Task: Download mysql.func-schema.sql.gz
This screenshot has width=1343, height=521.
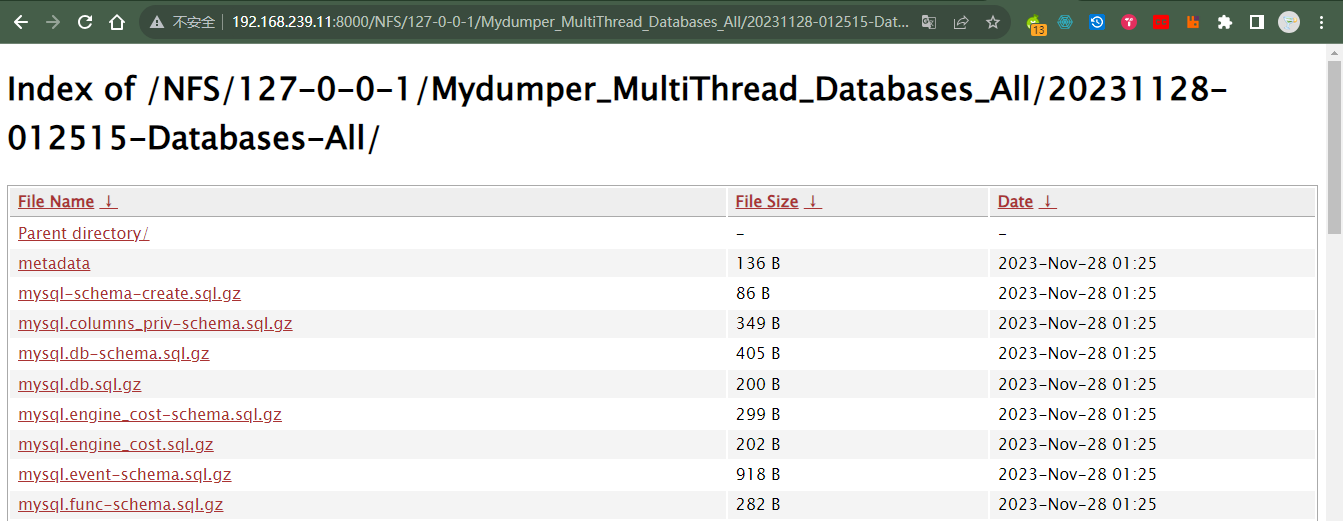Action: coord(121,504)
